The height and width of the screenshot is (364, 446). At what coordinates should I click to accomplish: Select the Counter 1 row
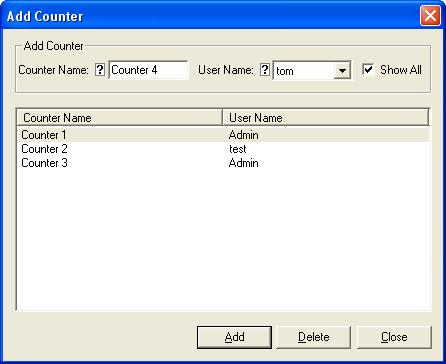click(x=223, y=135)
